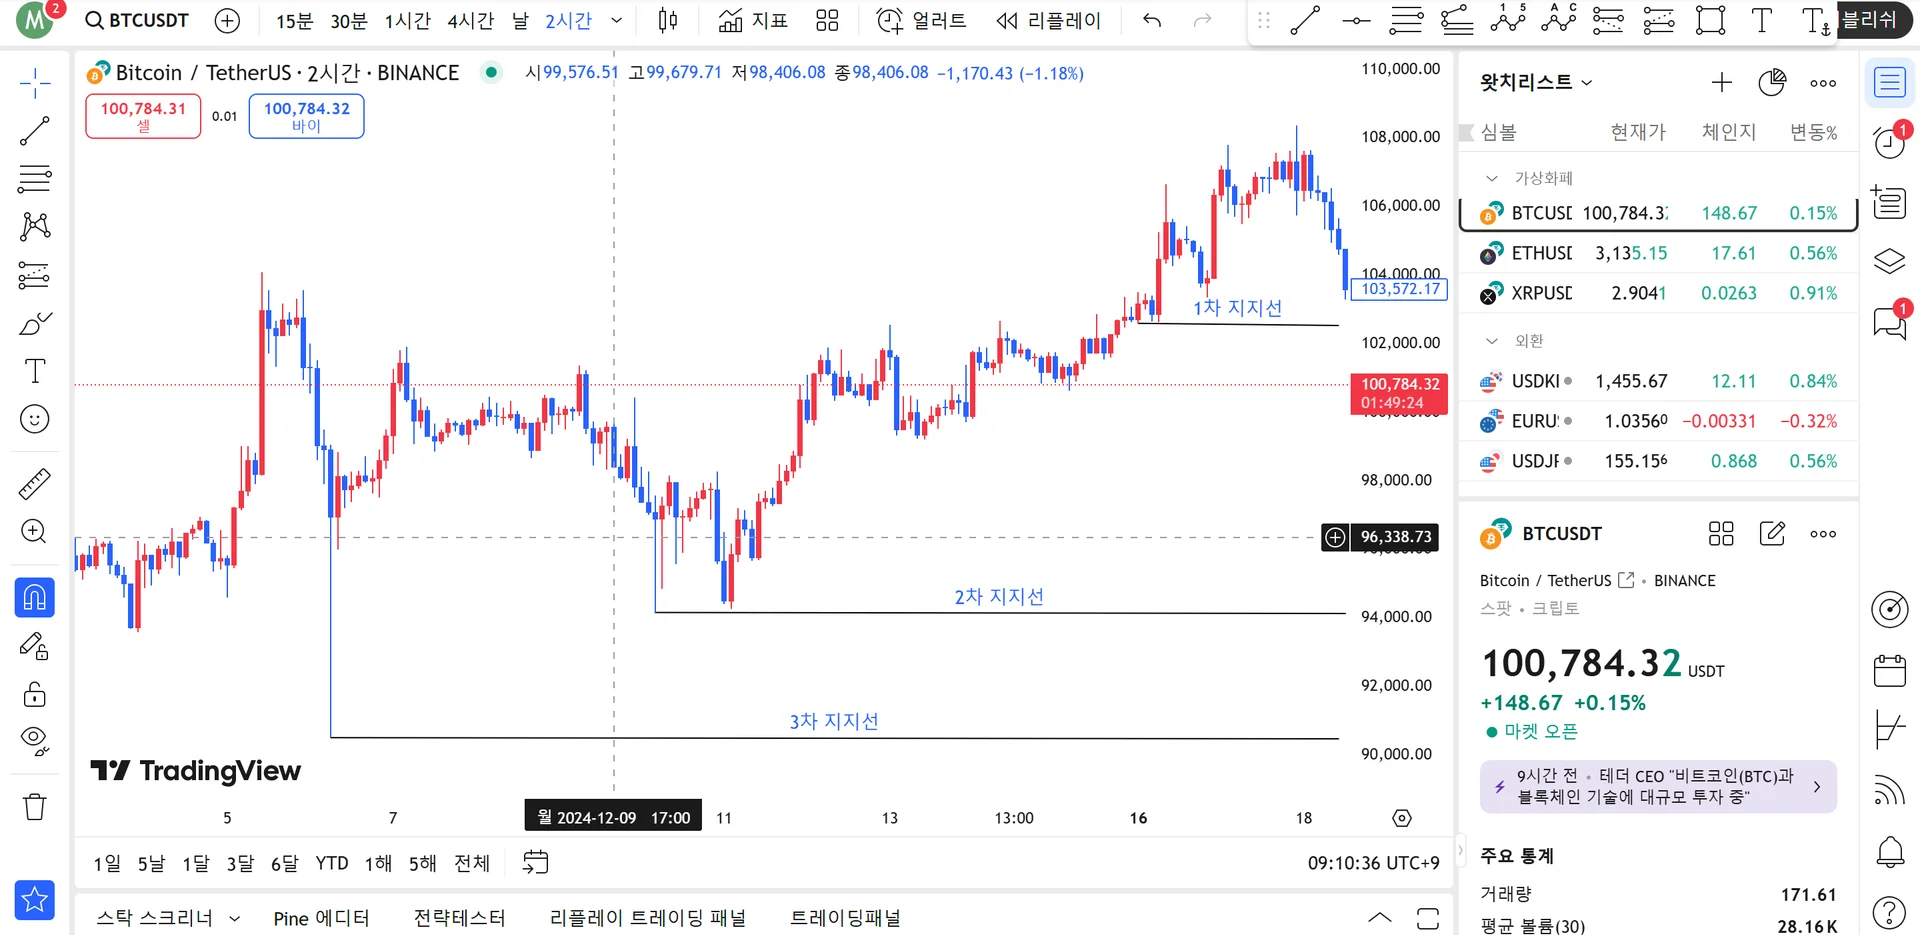The image size is (1920, 935).
Task: Open the emoji icons tool
Action: coord(35,419)
